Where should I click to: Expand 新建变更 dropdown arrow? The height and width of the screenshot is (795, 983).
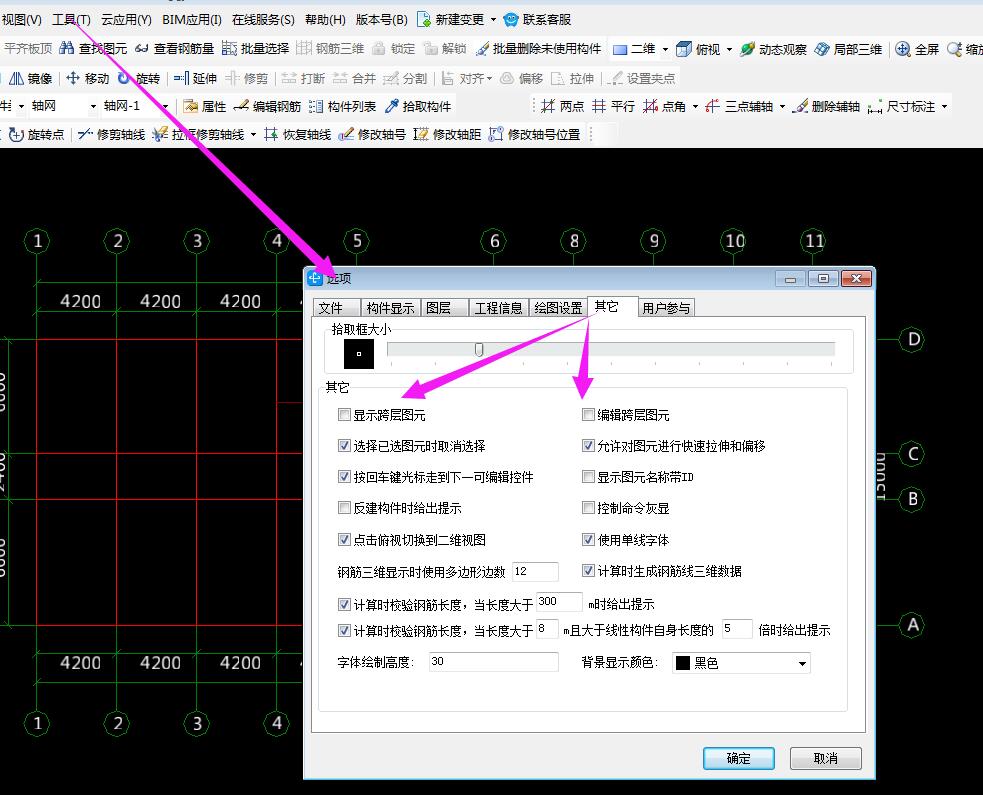pyautogui.click(x=493, y=19)
